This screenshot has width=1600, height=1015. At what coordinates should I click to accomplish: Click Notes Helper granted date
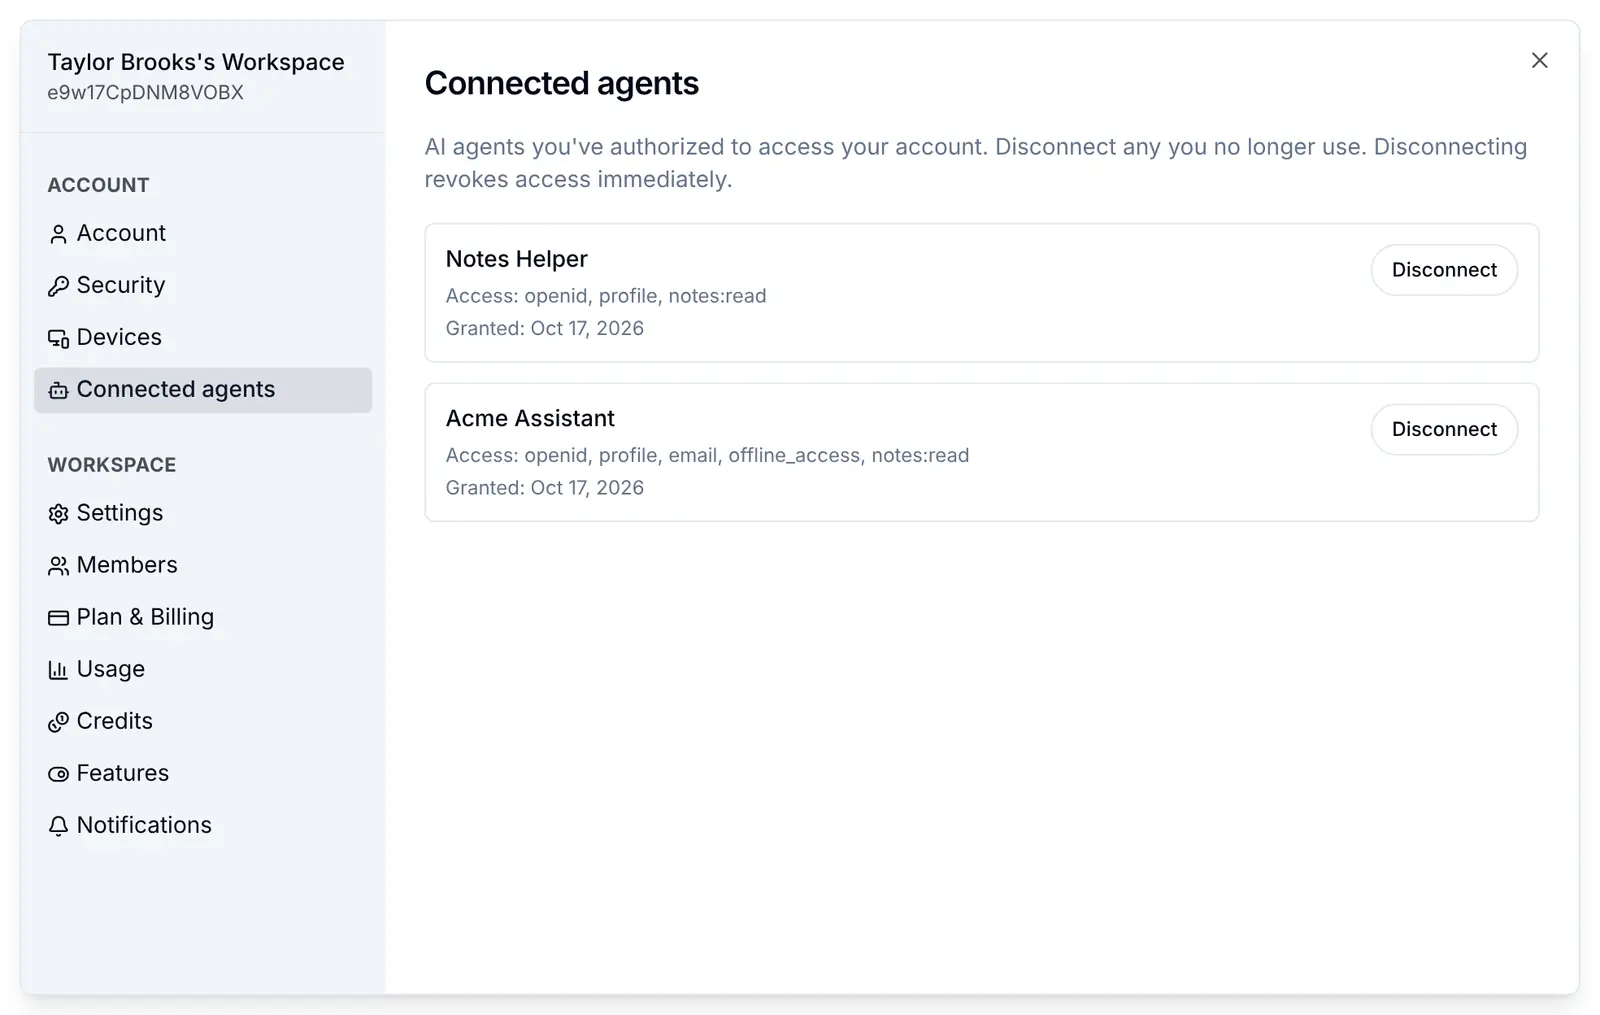point(544,328)
